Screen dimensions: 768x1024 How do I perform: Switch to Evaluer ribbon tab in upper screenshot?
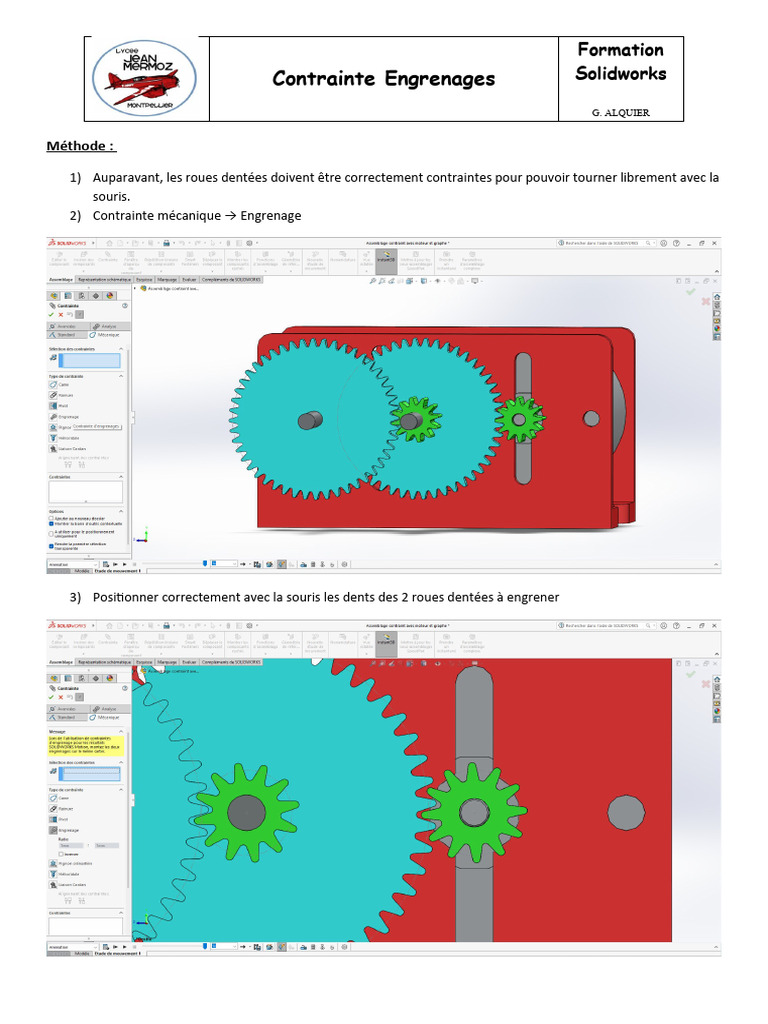click(x=189, y=280)
